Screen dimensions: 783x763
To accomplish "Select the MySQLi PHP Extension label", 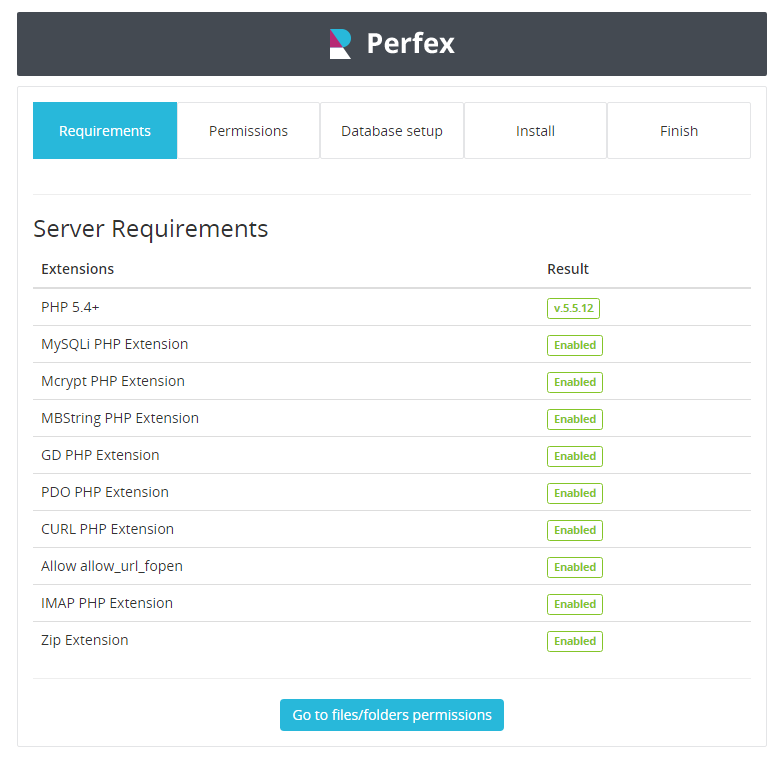I will coord(114,344).
